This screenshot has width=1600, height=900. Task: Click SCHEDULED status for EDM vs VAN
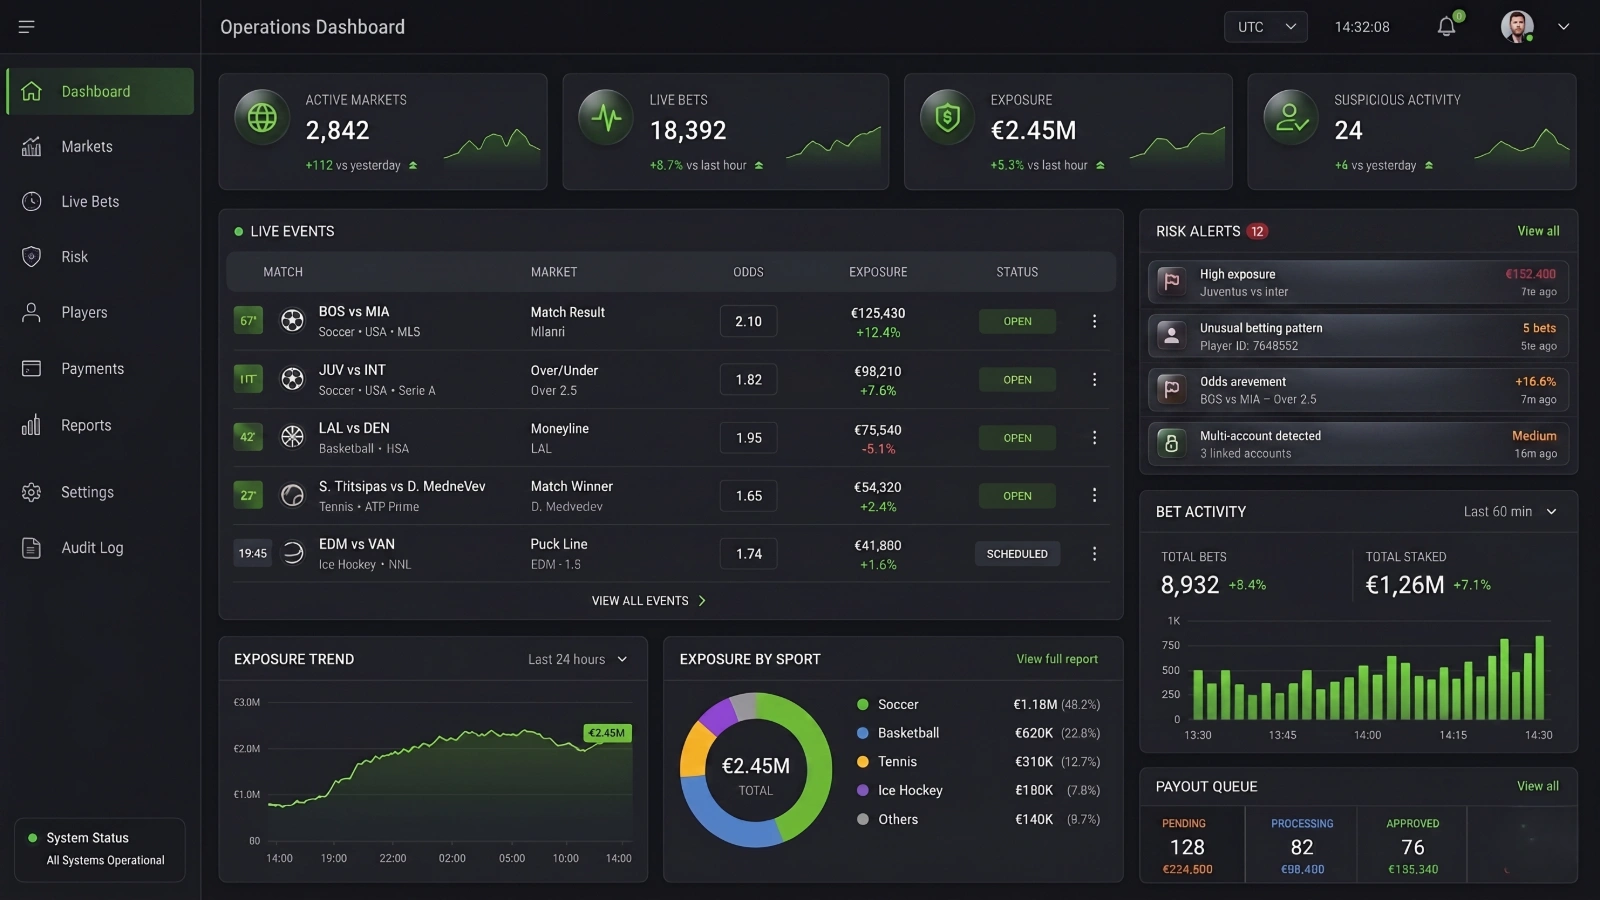pyautogui.click(x=1017, y=553)
